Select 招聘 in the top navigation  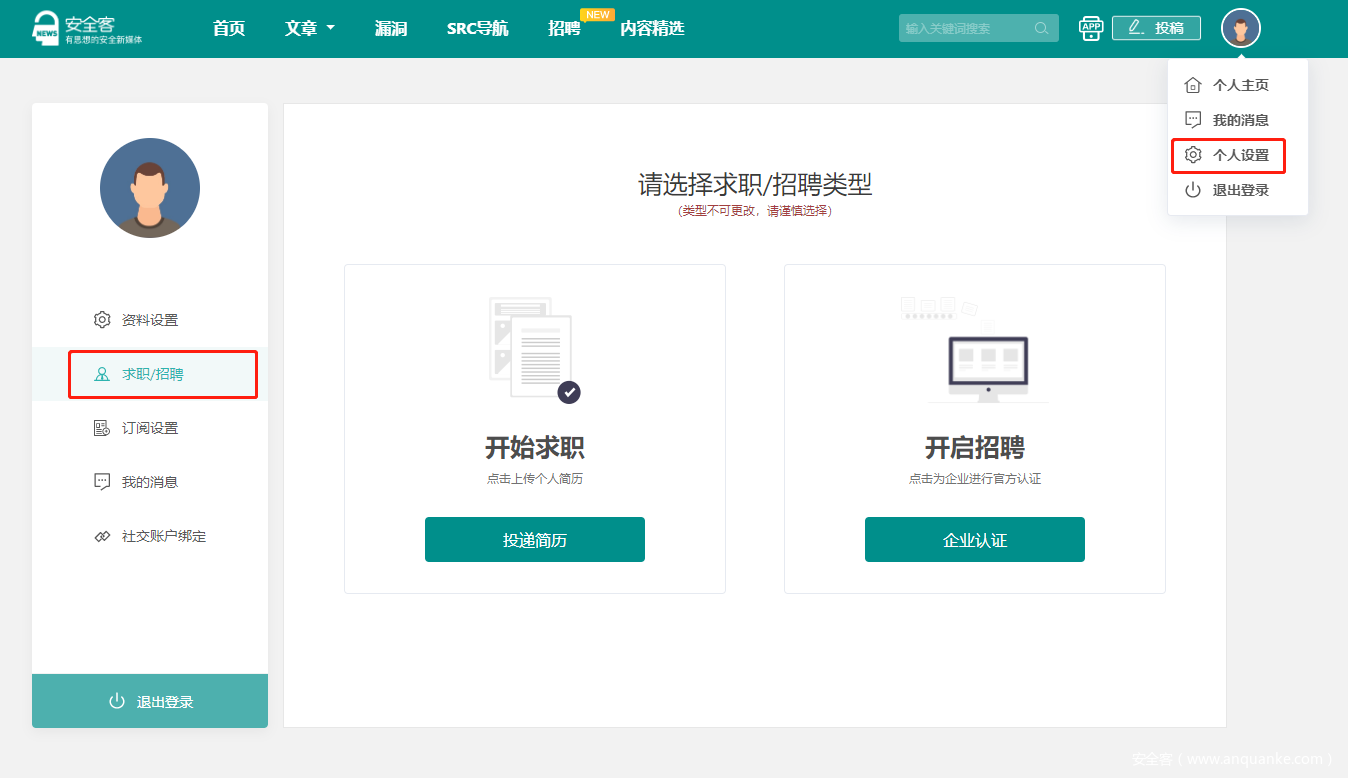point(564,28)
